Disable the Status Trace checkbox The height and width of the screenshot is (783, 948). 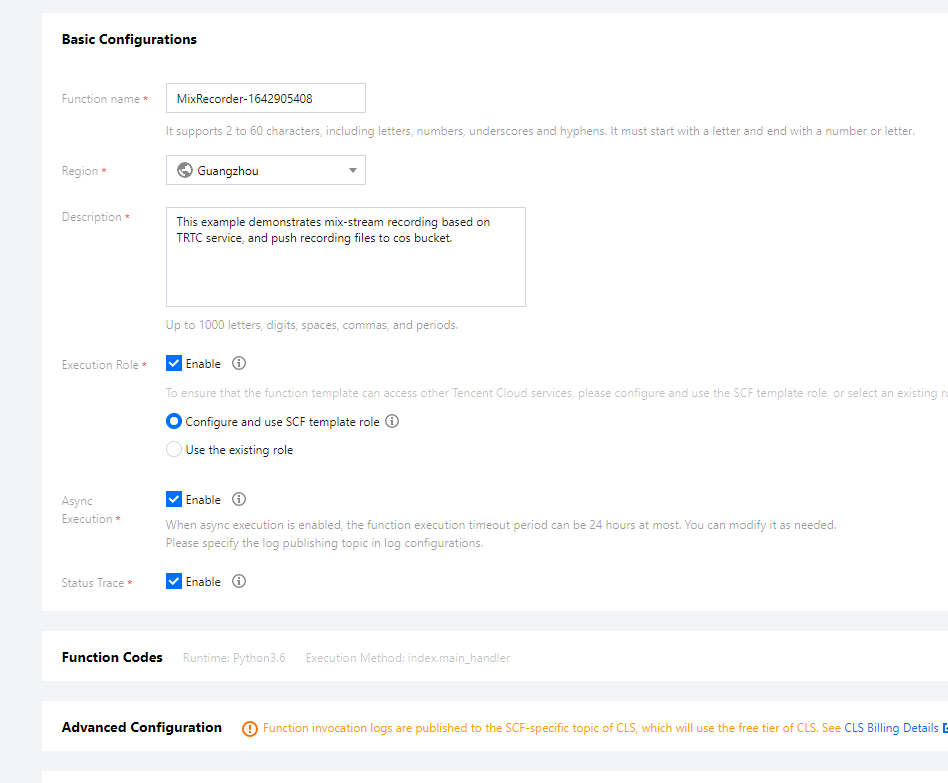pyautogui.click(x=174, y=582)
